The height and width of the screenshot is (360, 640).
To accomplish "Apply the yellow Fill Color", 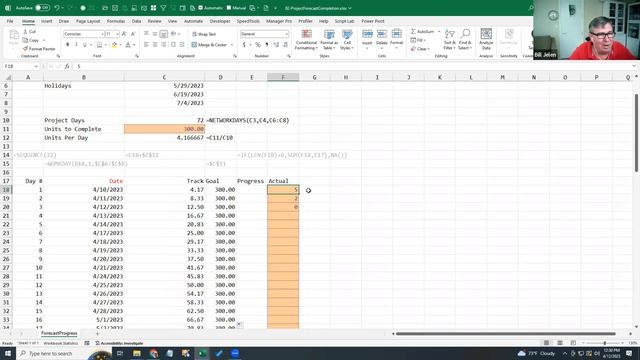I will [114, 45].
